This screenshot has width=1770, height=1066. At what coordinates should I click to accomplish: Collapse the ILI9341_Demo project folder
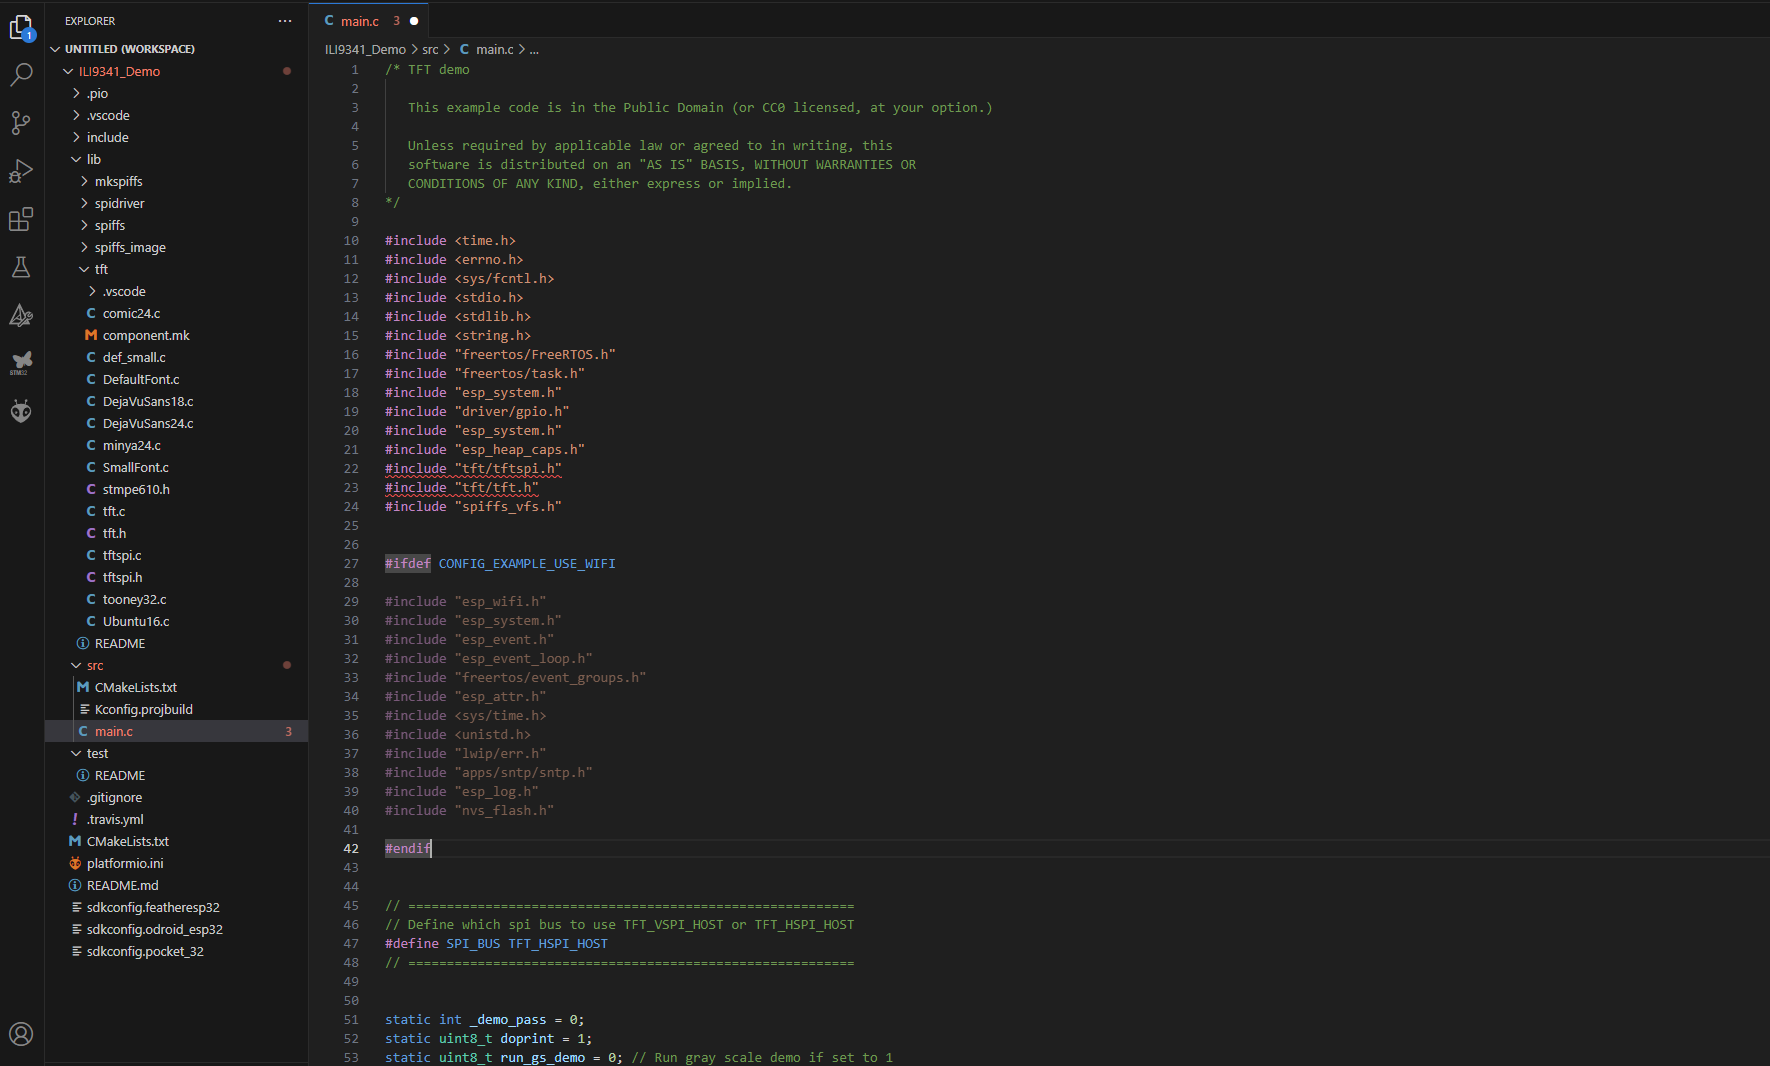click(68, 71)
